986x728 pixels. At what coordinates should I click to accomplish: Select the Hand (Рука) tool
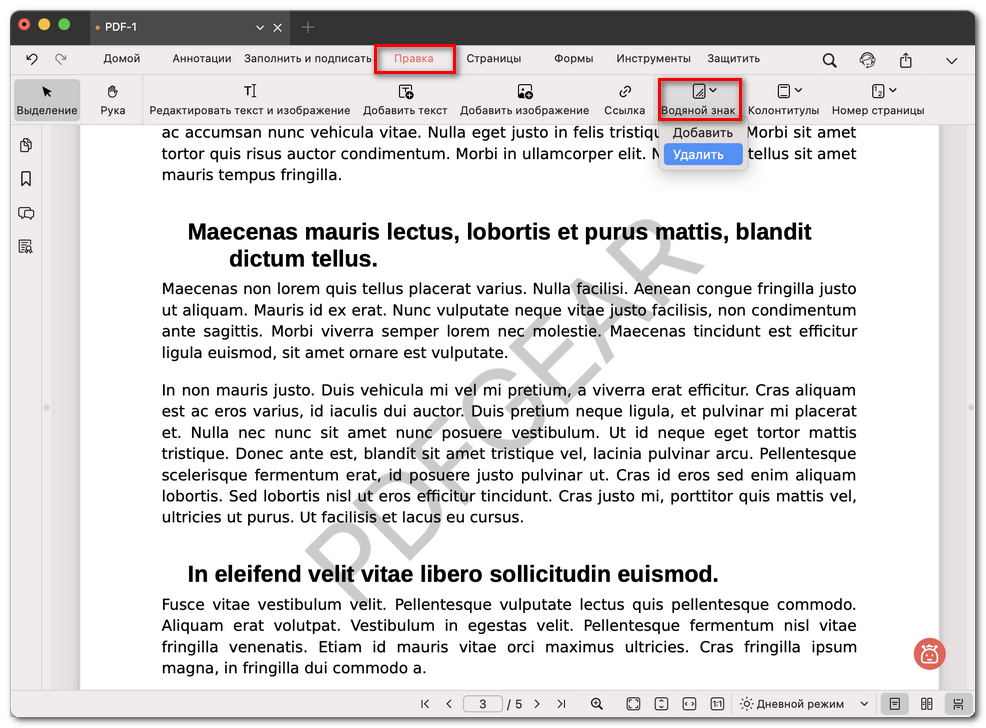(113, 99)
